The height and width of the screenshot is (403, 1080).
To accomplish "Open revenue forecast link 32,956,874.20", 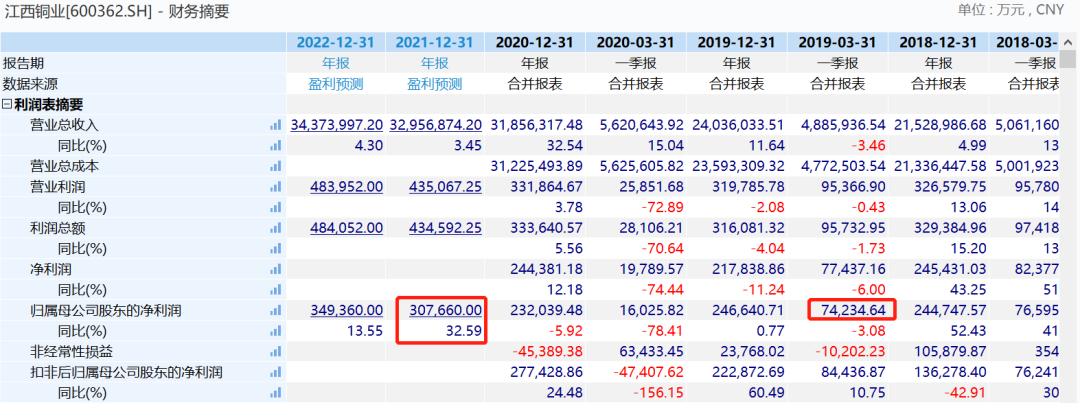I will point(435,125).
